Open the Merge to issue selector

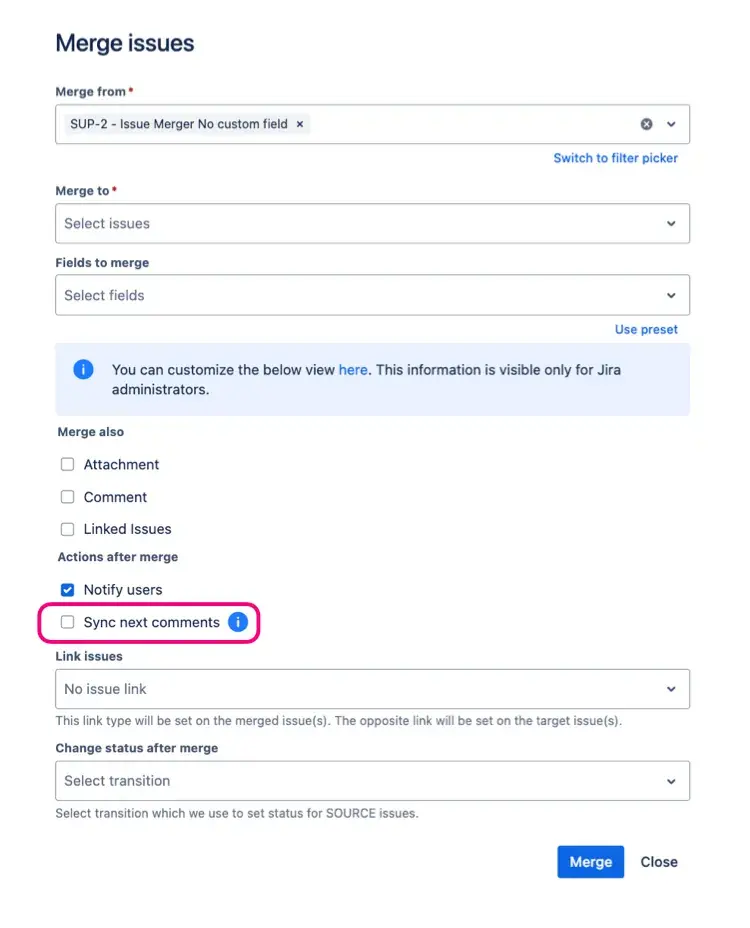click(x=372, y=224)
